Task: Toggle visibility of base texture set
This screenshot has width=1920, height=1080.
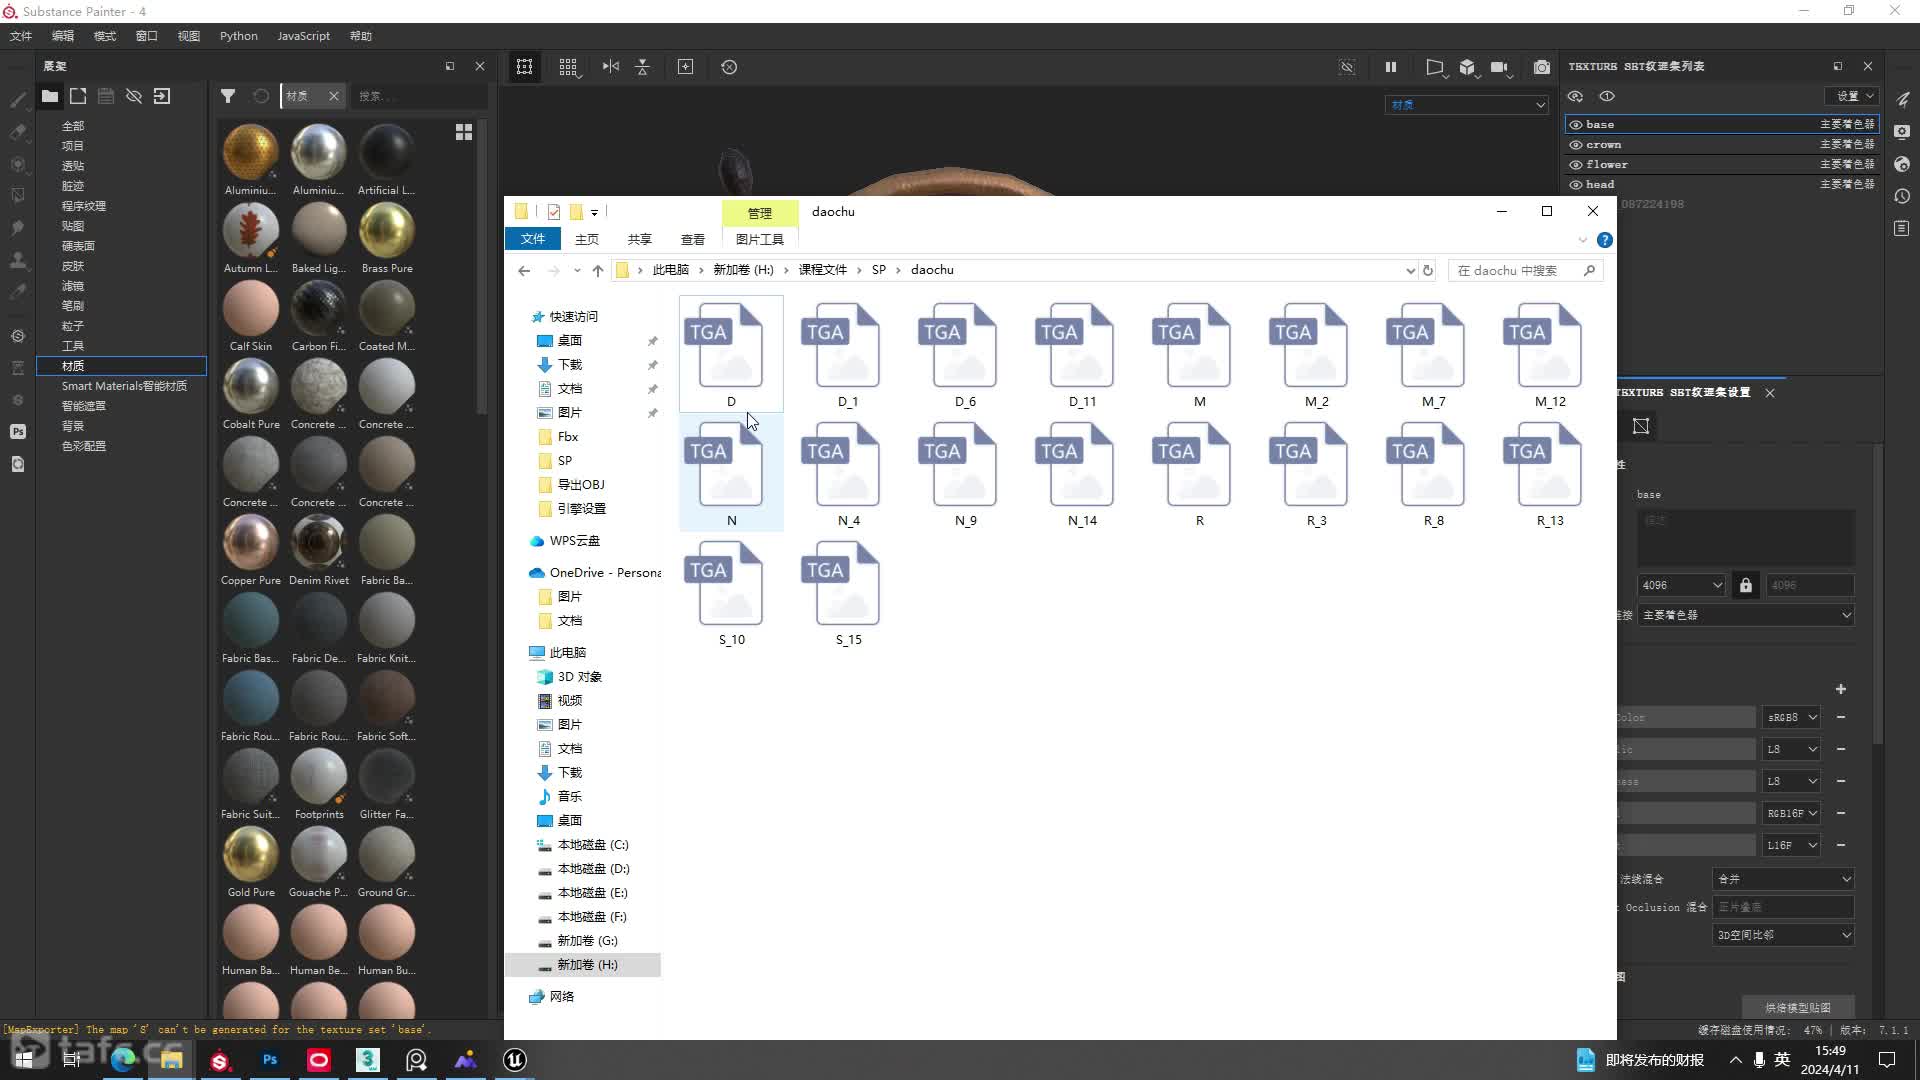Action: tap(1576, 125)
